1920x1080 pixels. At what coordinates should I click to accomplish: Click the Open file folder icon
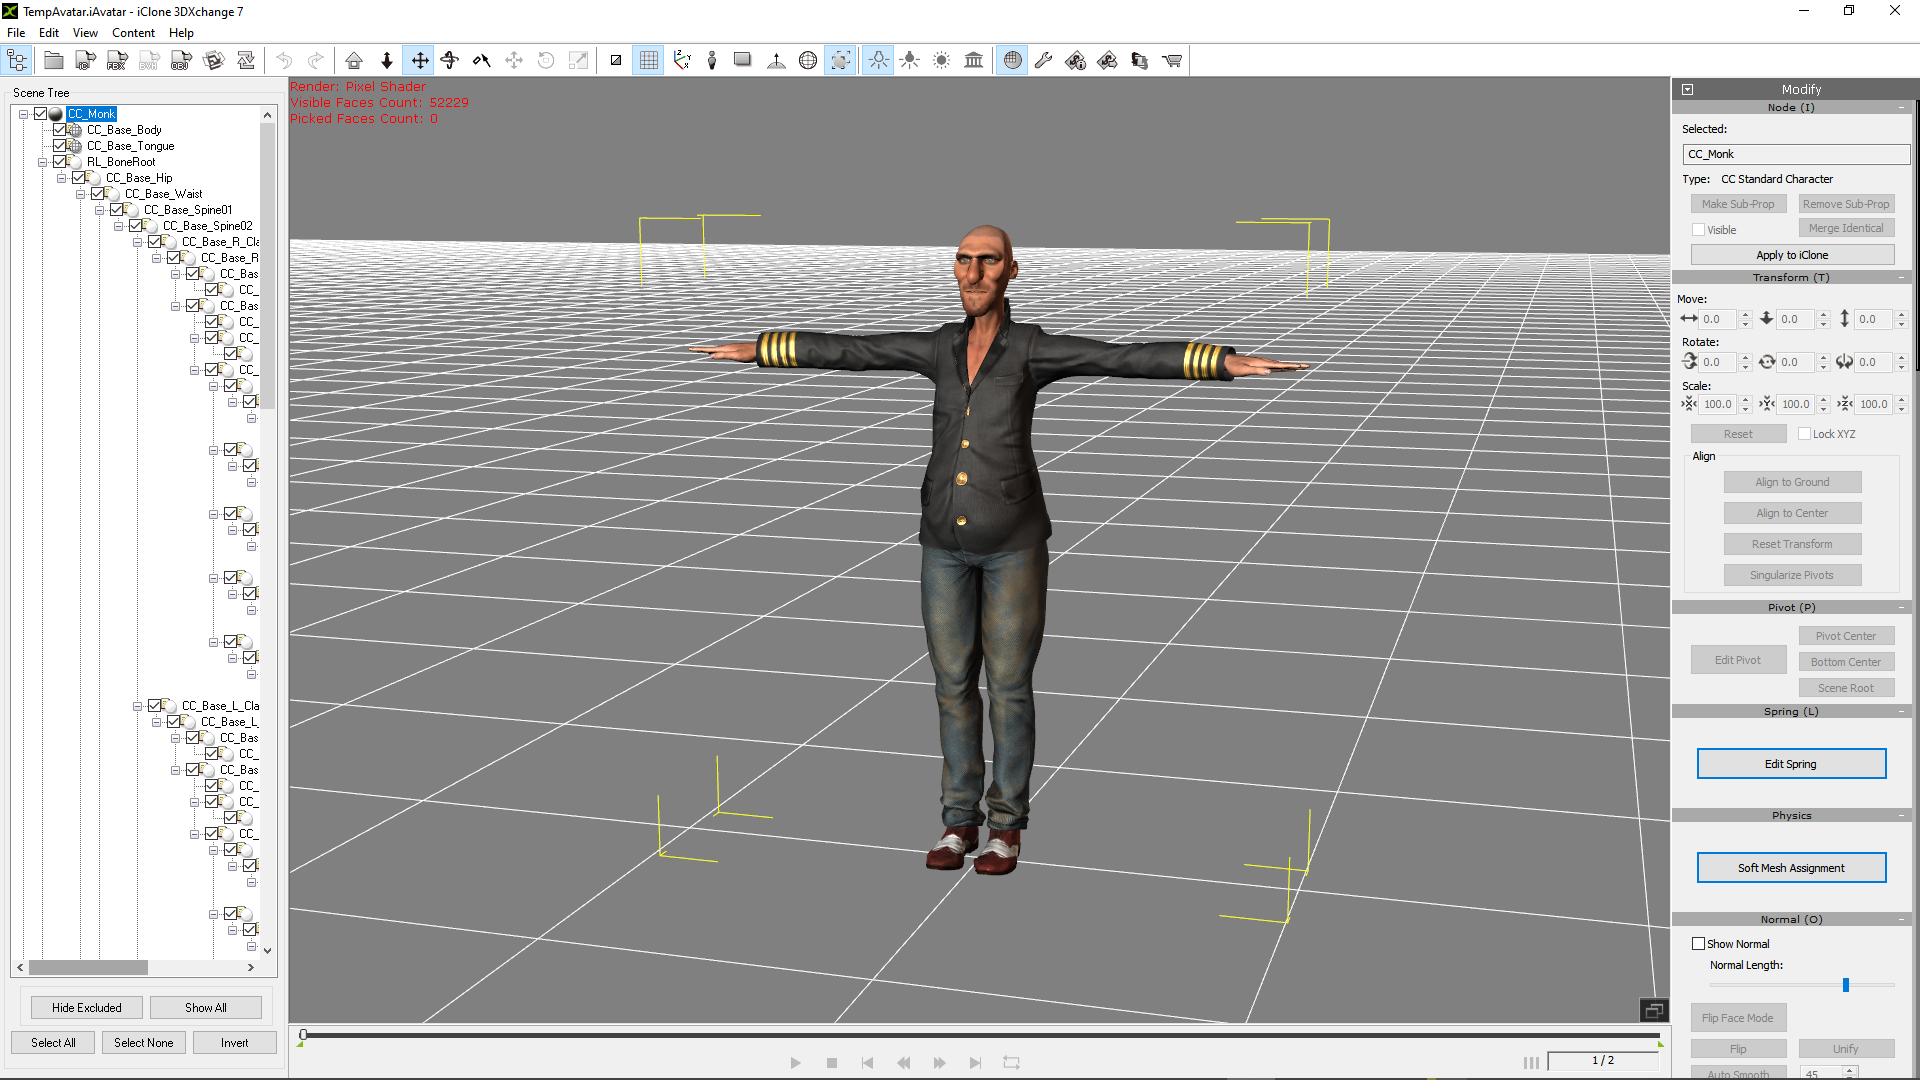point(54,61)
